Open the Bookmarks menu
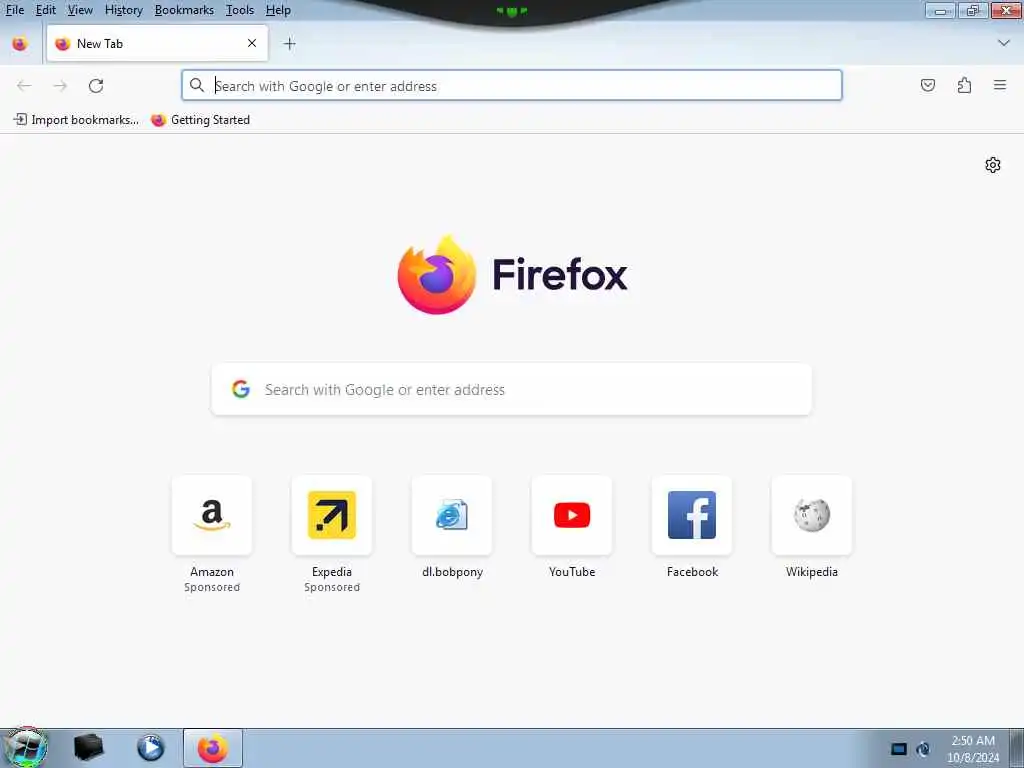This screenshot has height=768, width=1024. coord(184,10)
